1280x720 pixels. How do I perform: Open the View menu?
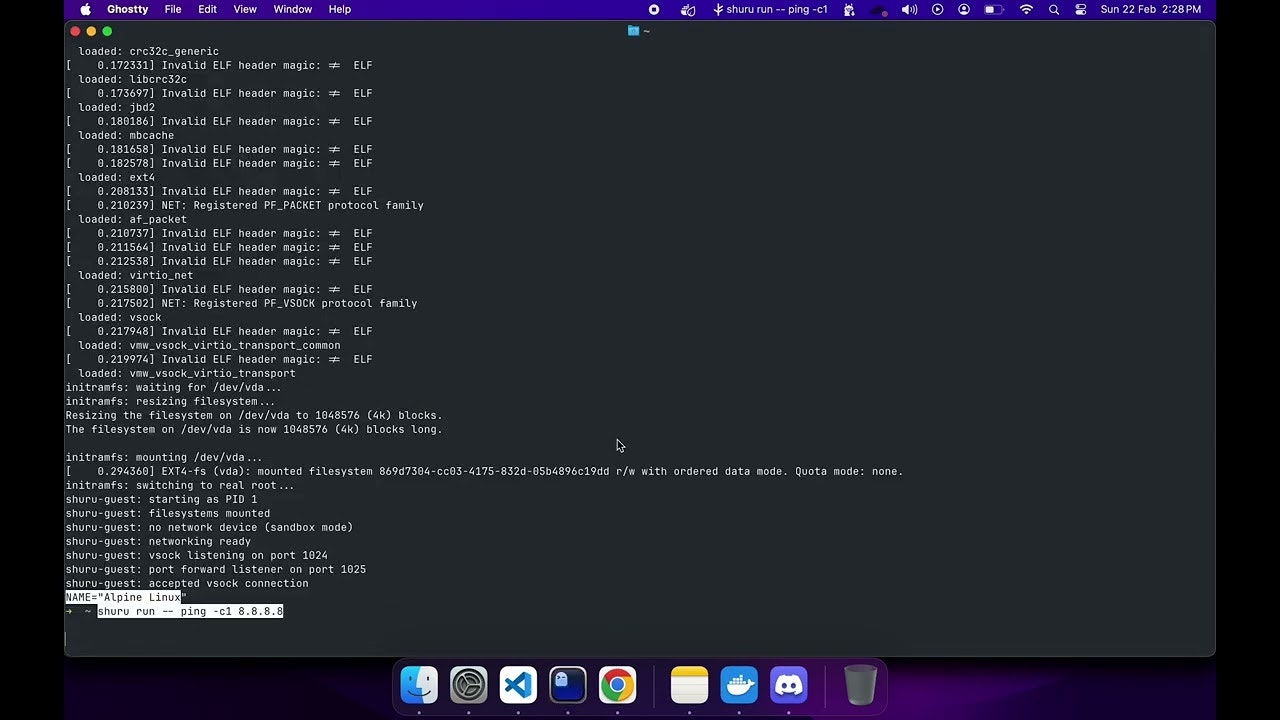coord(245,9)
